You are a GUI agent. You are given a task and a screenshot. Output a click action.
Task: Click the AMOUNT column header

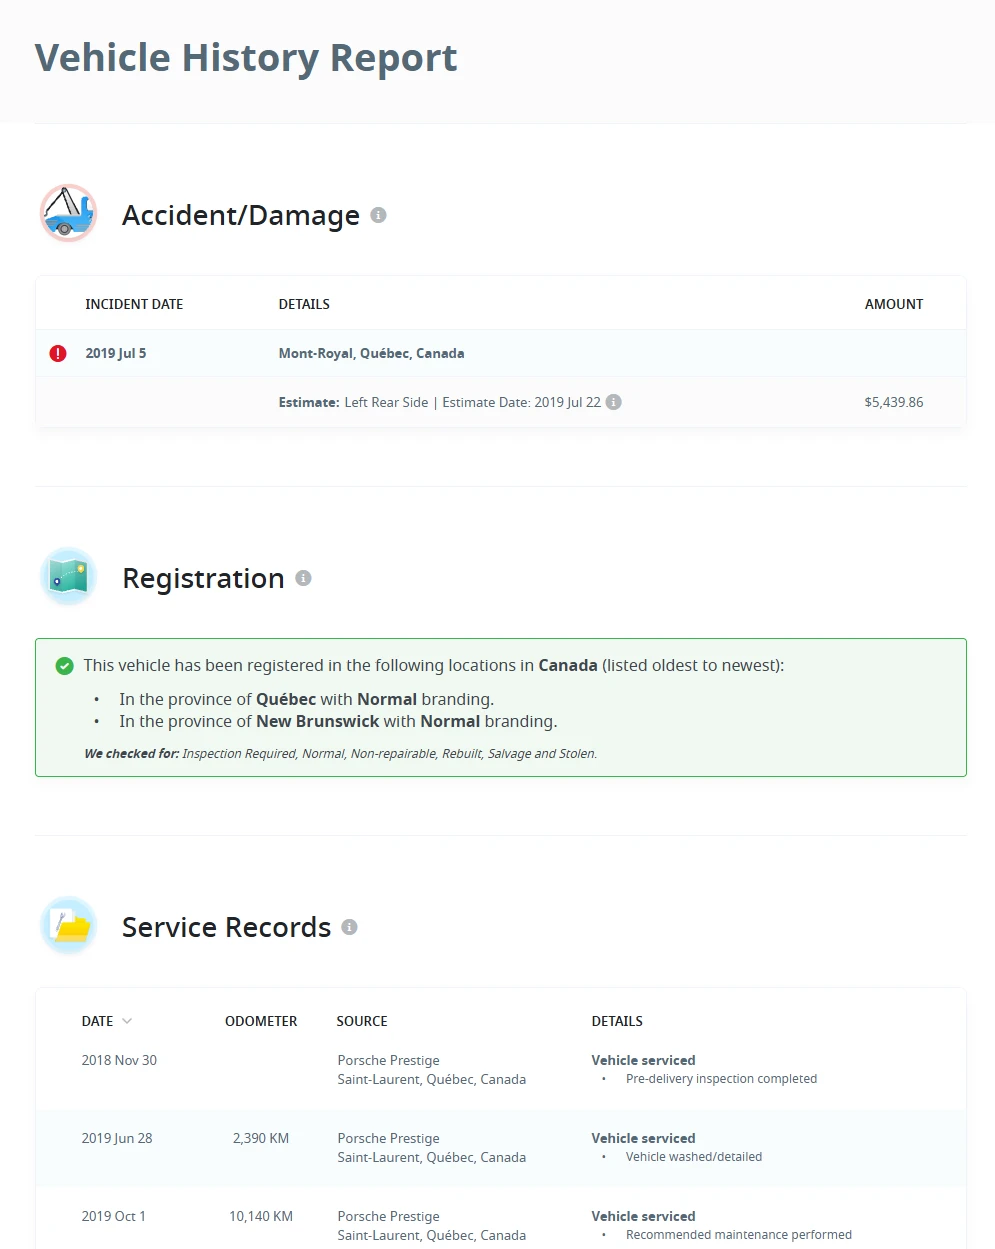tap(894, 304)
